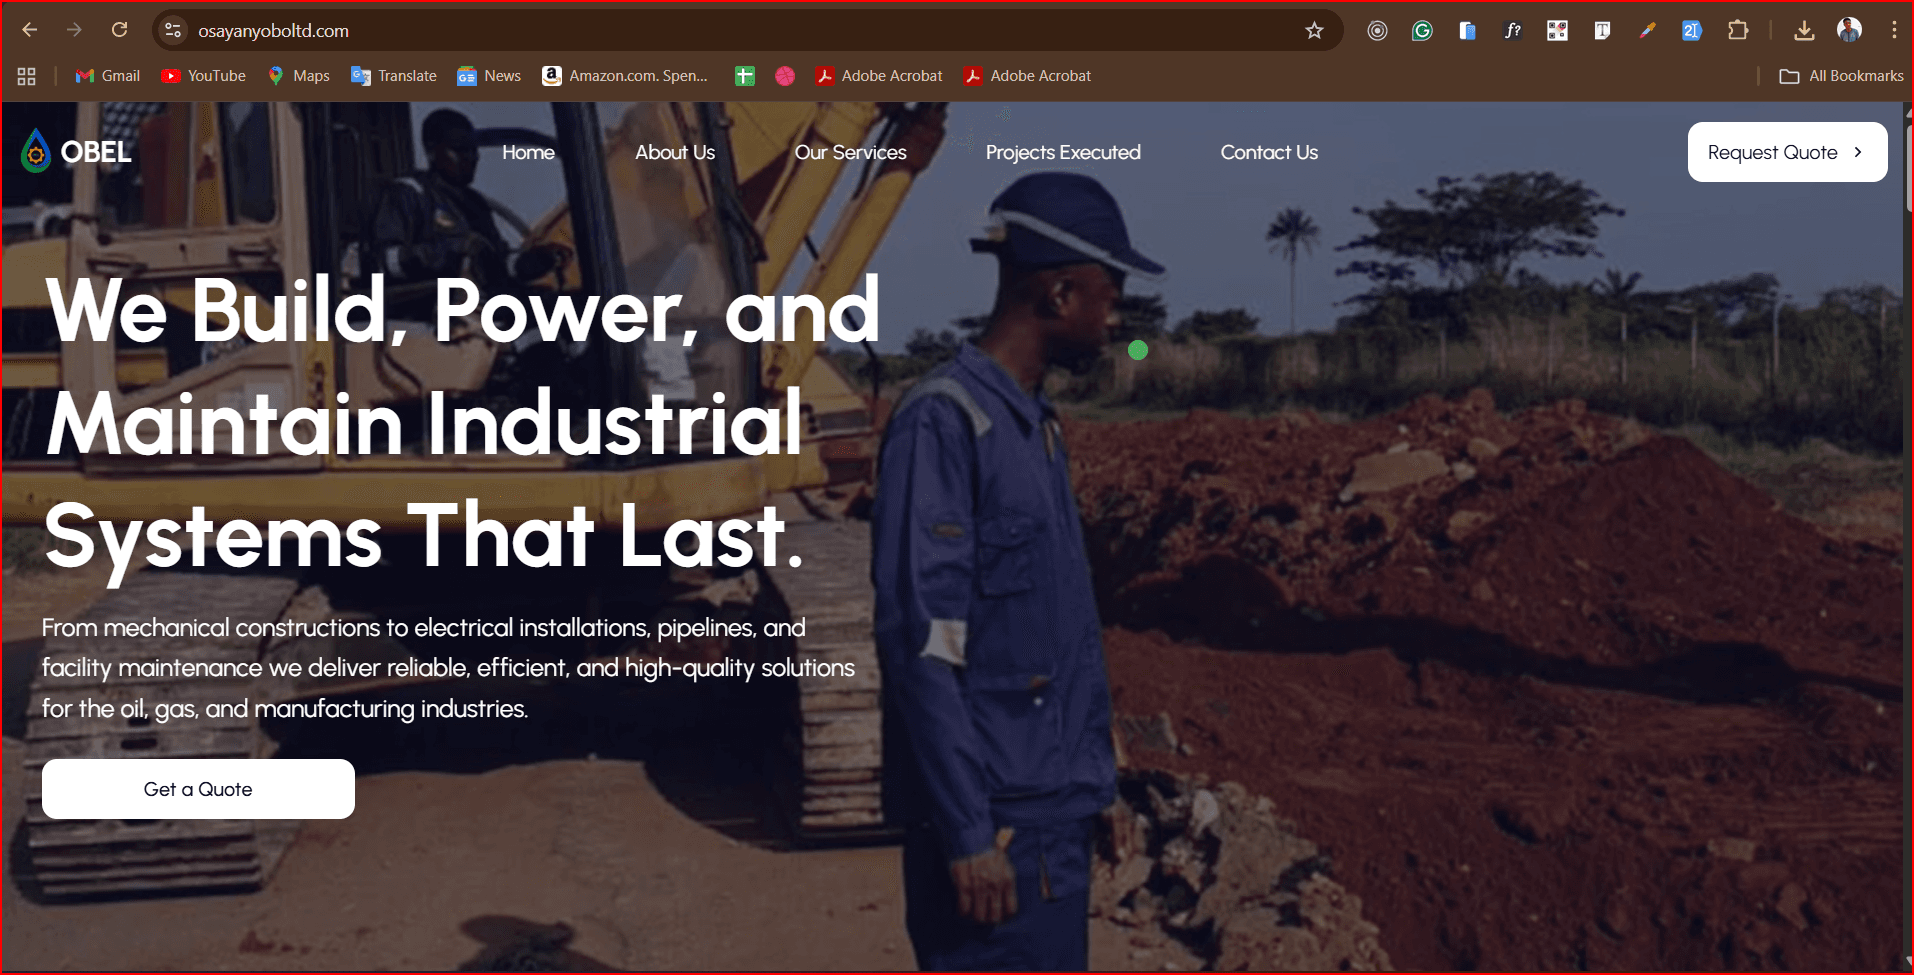Go to the About Us page
The height and width of the screenshot is (975, 1914).
pos(675,152)
